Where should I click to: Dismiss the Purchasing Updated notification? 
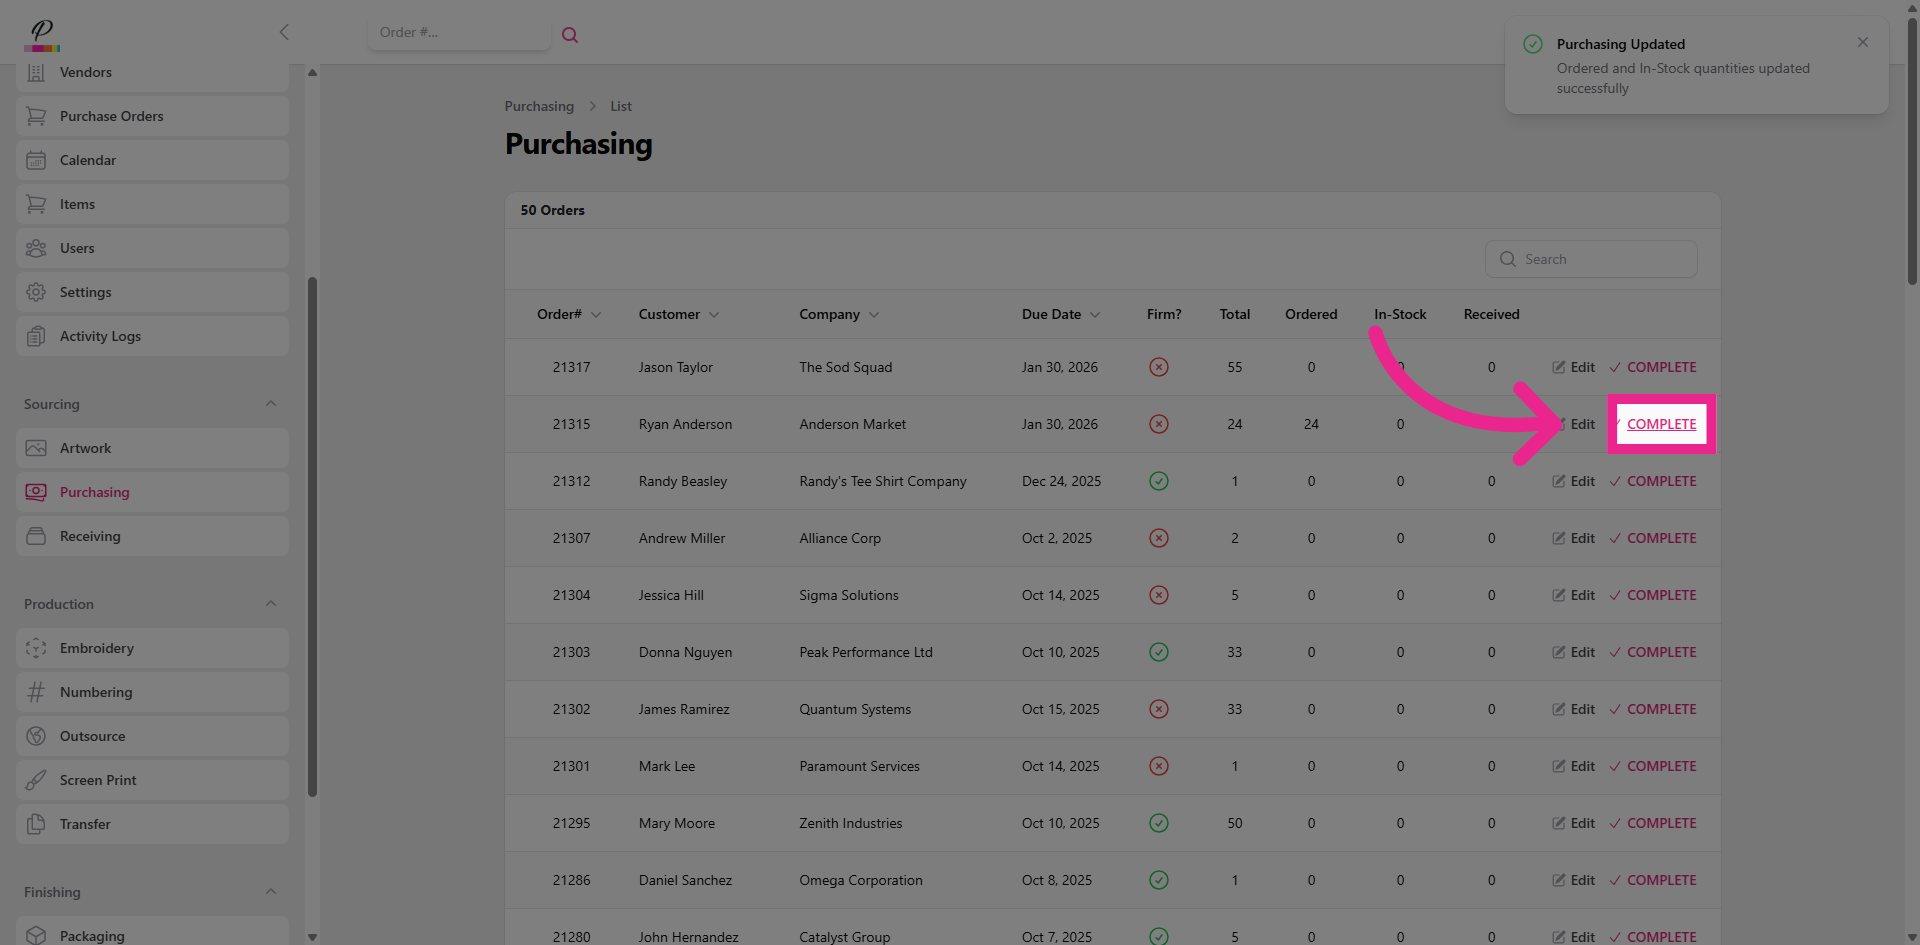(1862, 42)
